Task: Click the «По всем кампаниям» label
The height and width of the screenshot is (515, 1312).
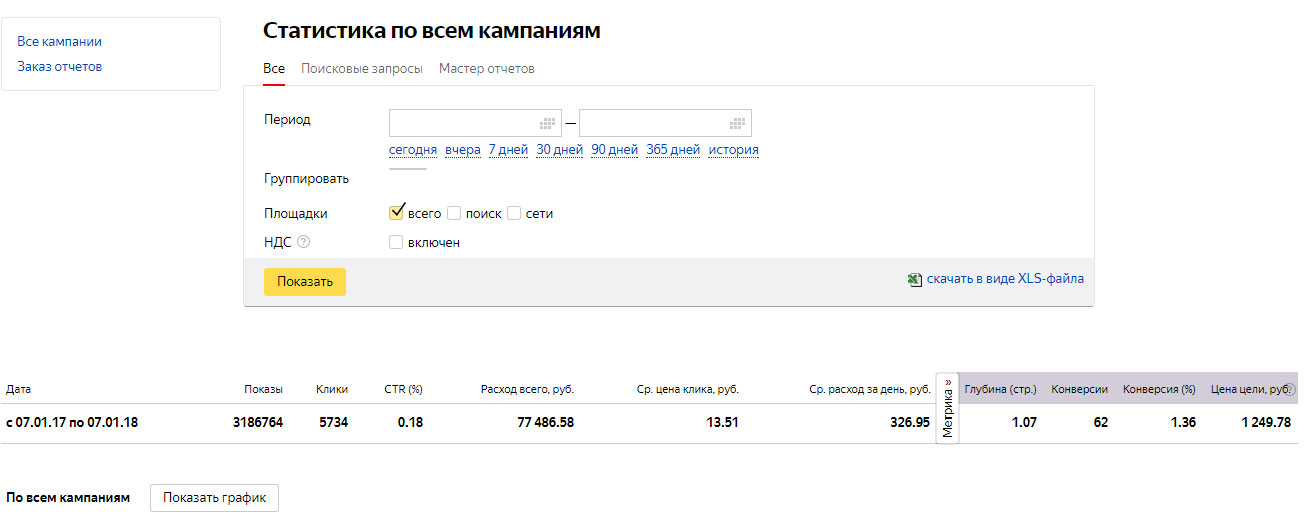Action: (68, 497)
